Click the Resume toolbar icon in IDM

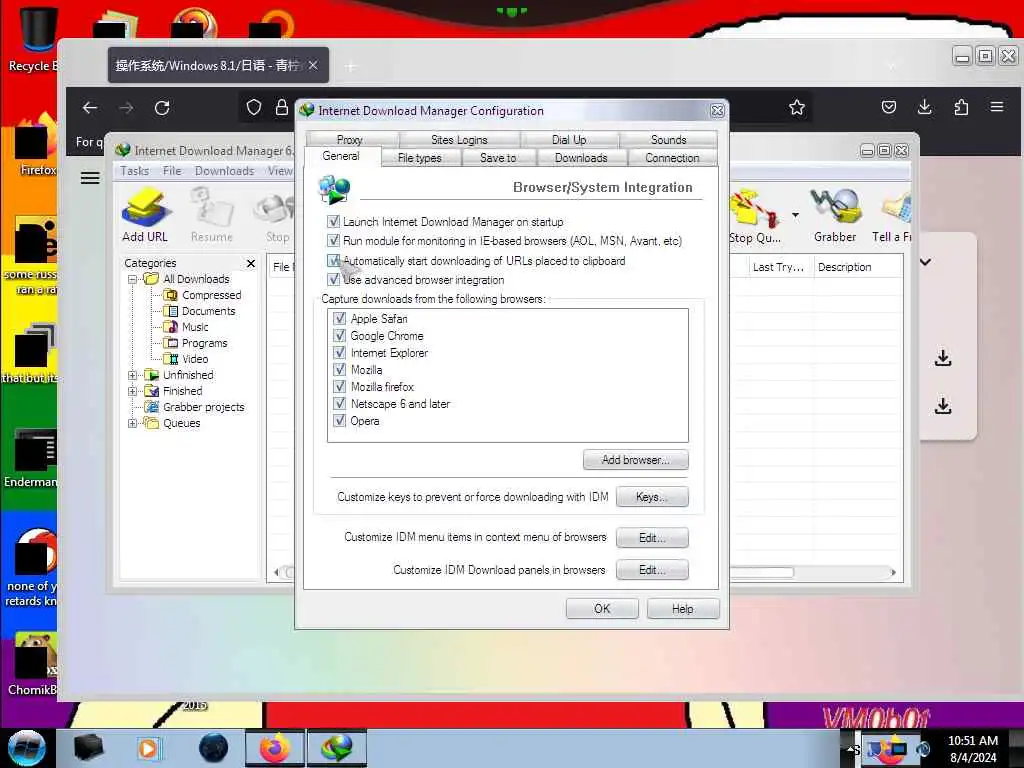[212, 214]
